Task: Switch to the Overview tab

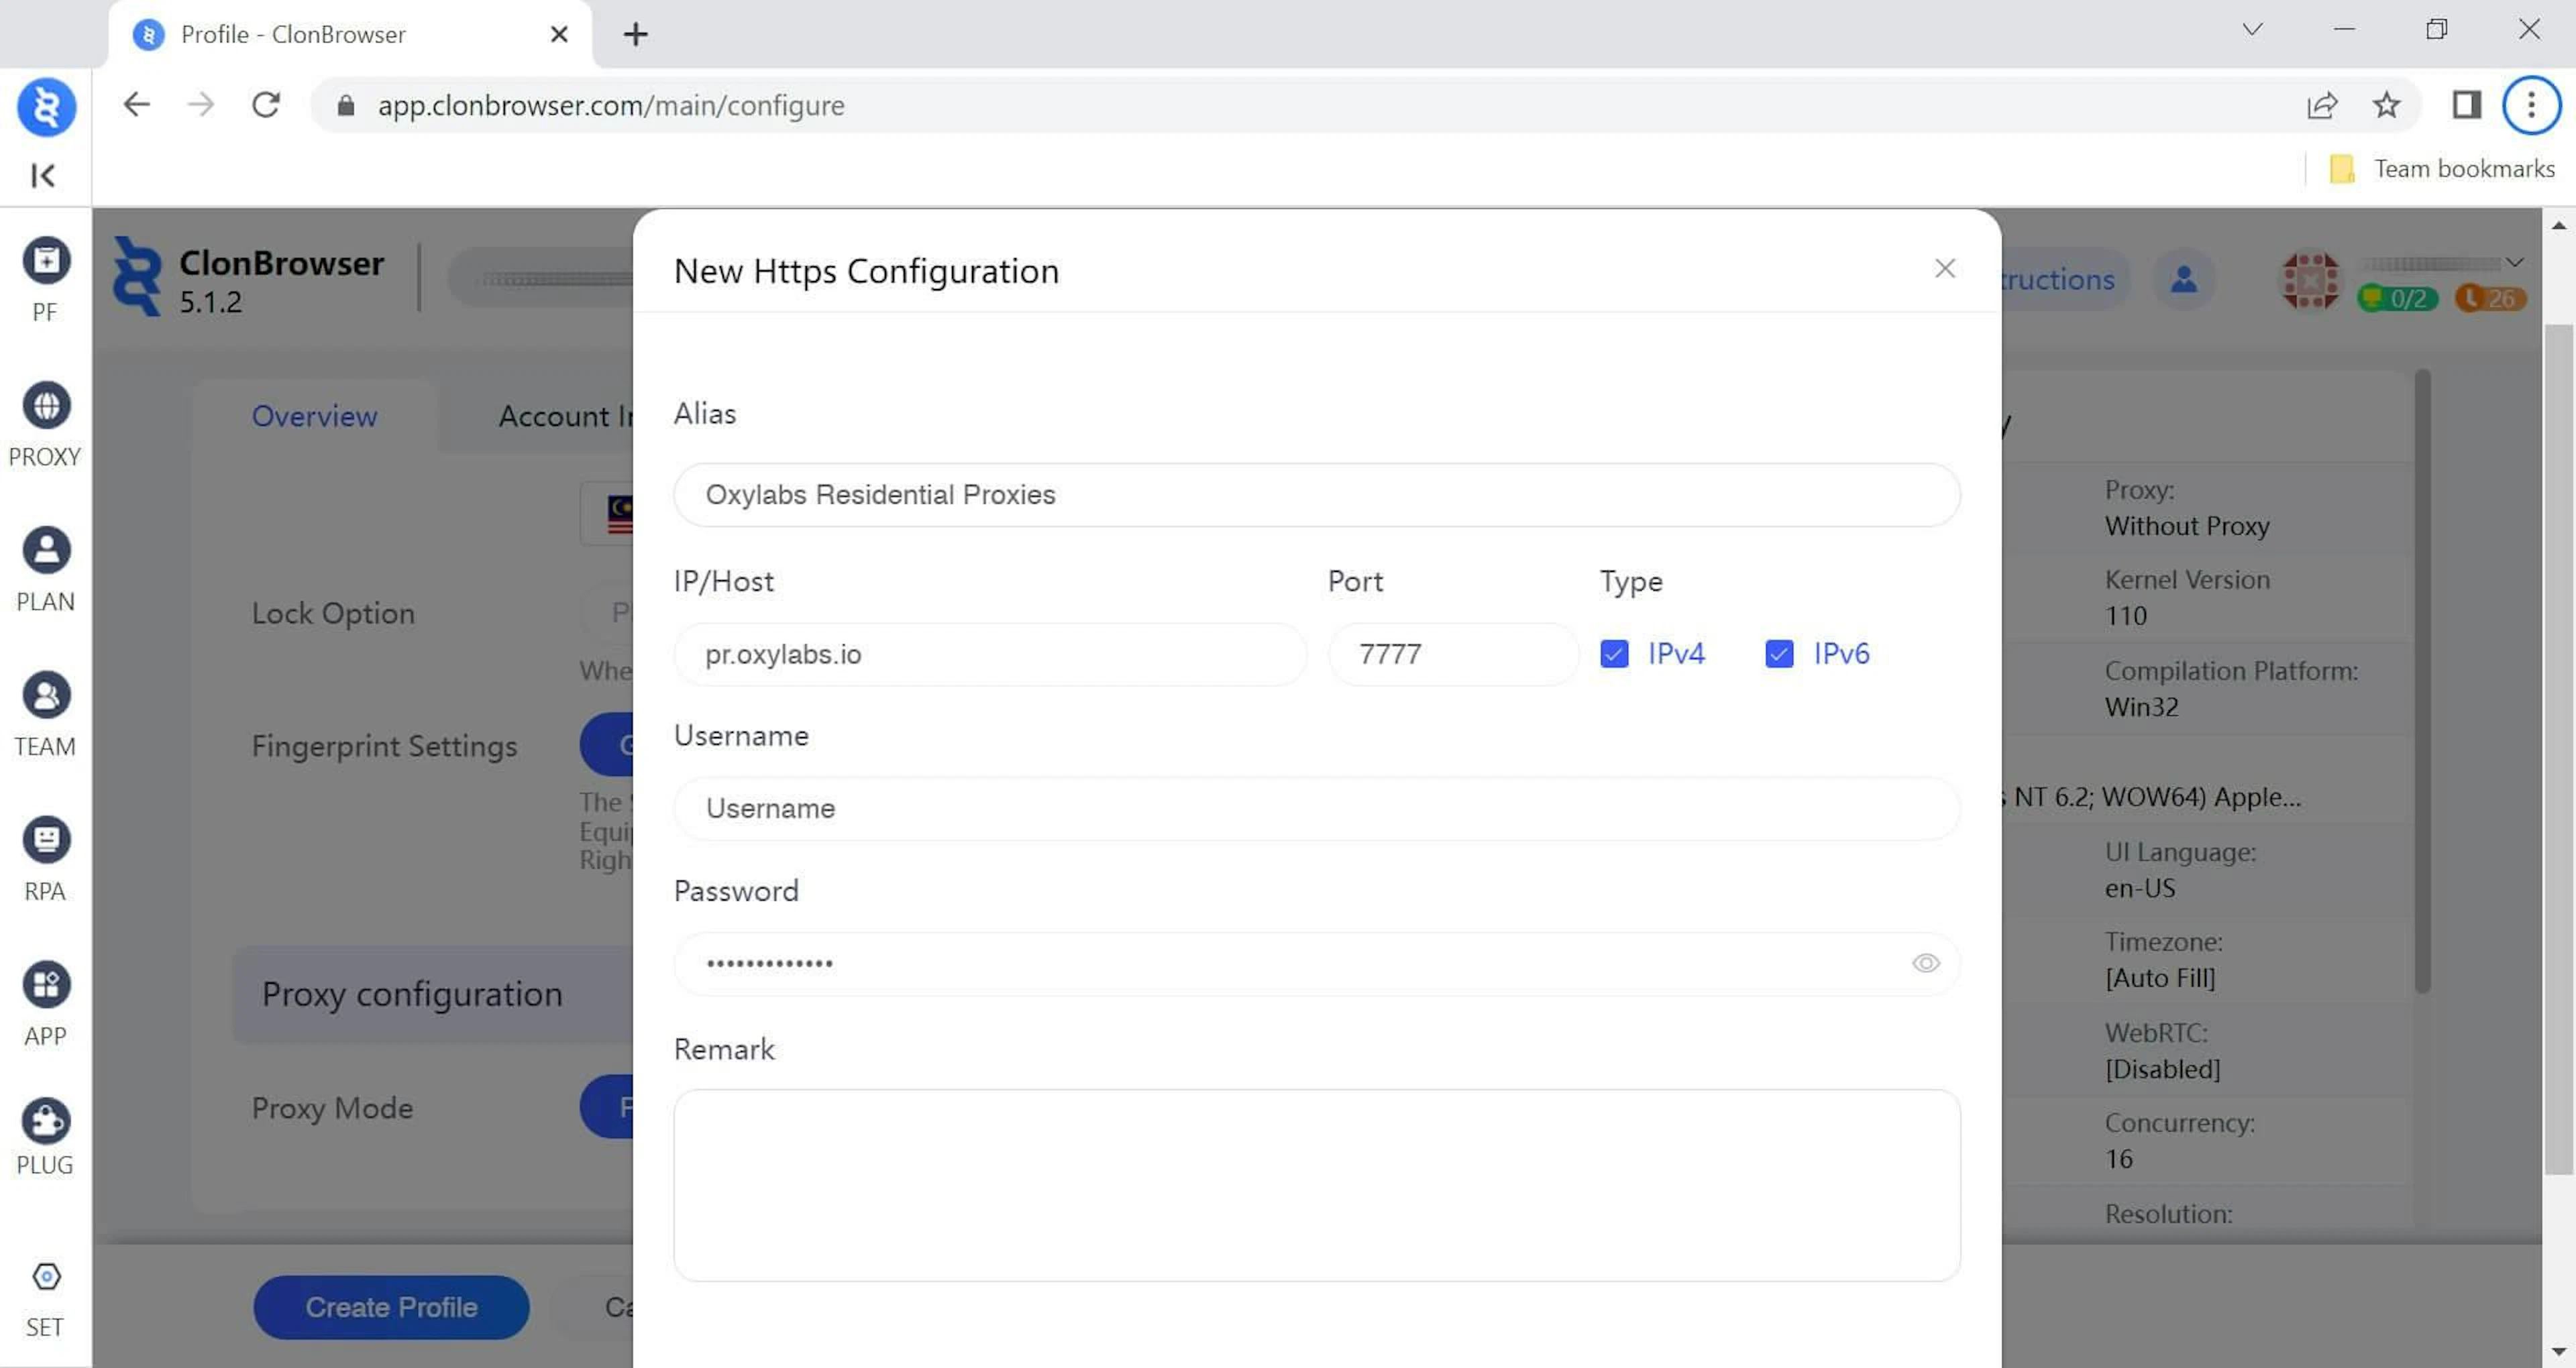Action: click(x=314, y=416)
